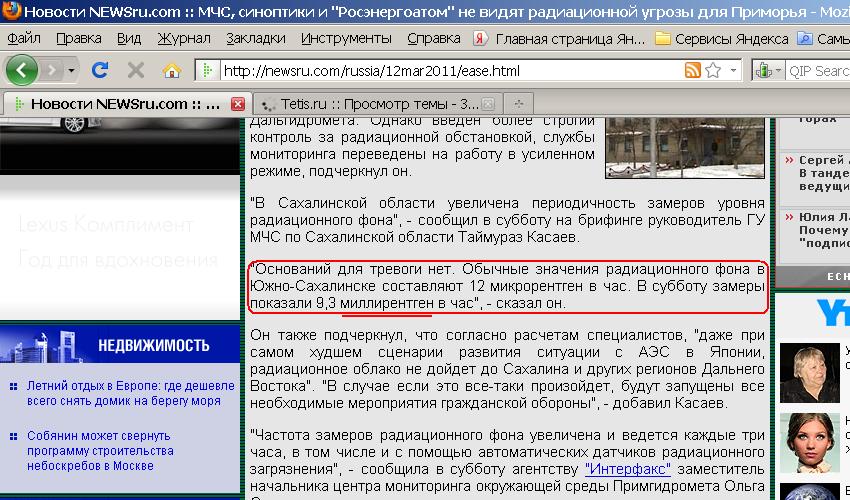Open the Закладки menu
Screen dimensions: 850x500
[x=256, y=39]
